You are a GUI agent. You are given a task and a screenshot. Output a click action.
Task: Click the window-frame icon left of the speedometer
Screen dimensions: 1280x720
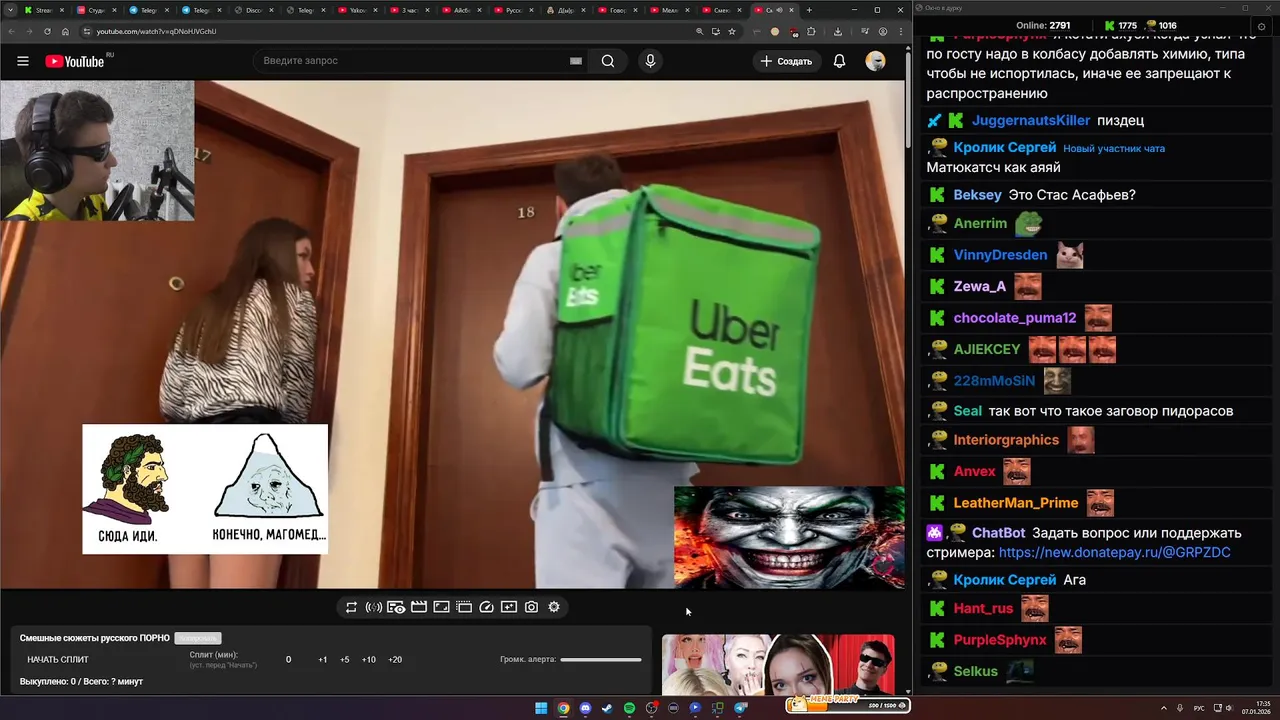click(464, 607)
